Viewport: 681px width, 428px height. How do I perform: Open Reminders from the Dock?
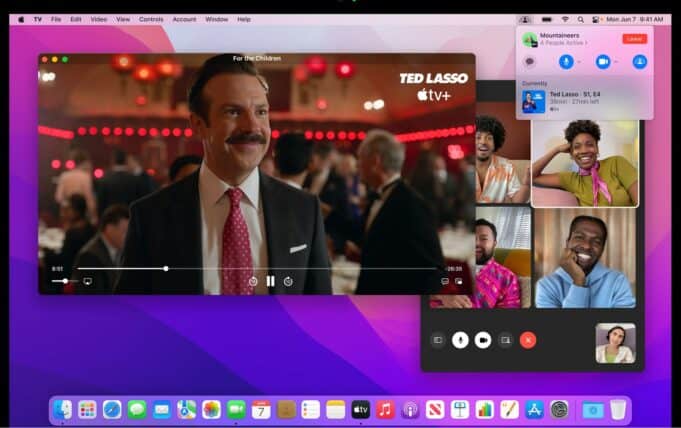pos(311,409)
